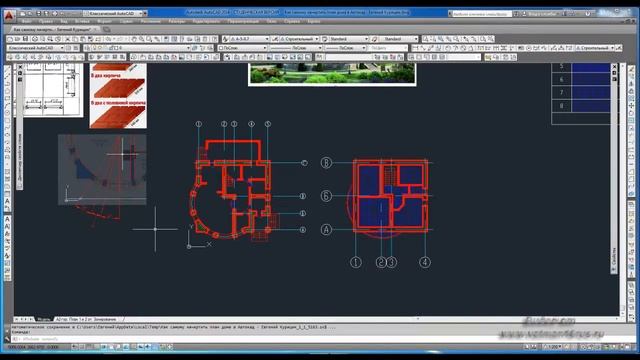
Task: Select Zoom Window tool in Standard toolbar
Action: click(x=149, y=39)
